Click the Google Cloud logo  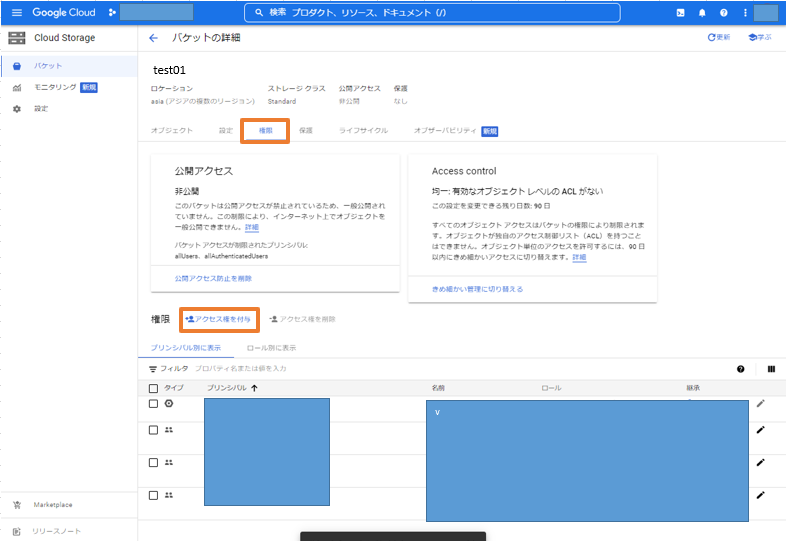tap(64, 13)
